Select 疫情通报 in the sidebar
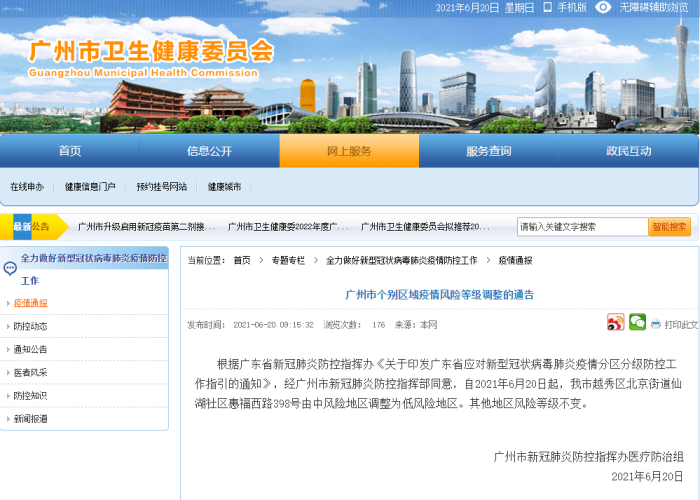 (30, 303)
